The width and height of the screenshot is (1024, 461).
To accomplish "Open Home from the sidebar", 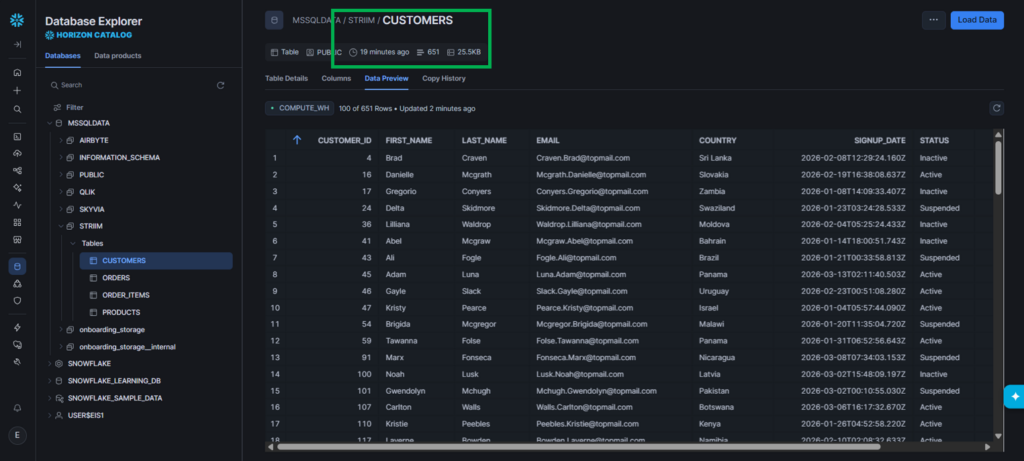I will (17, 72).
